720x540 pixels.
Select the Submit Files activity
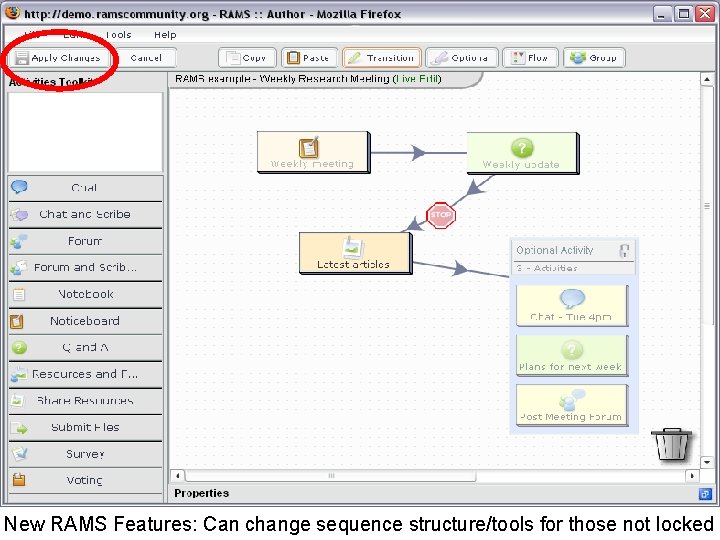point(85,427)
